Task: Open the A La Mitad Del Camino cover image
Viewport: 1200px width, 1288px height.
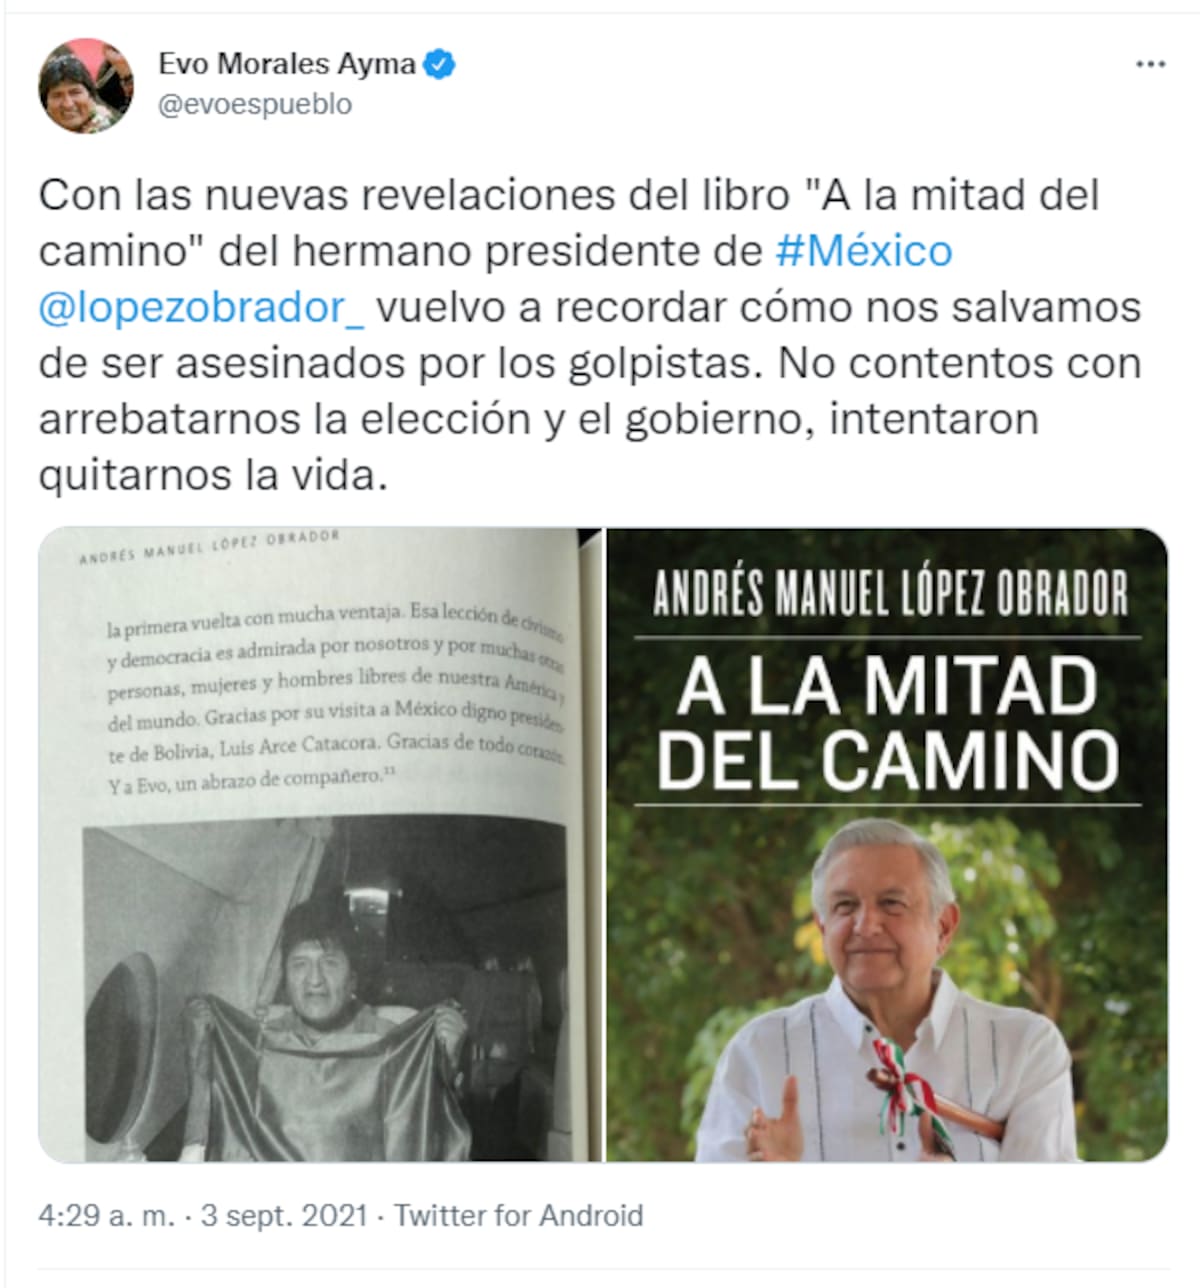Action: pyautogui.click(x=887, y=845)
